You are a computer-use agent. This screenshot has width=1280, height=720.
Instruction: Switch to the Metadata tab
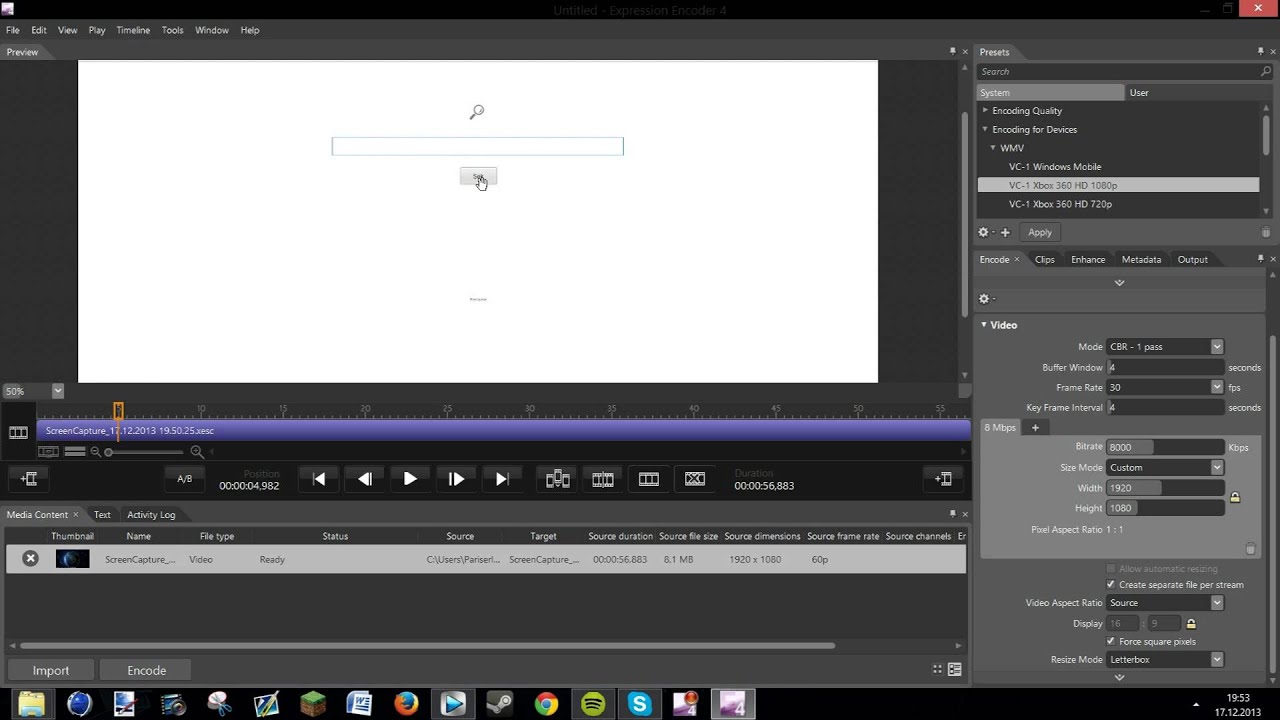pyautogui.click(x=1141, y=259)
